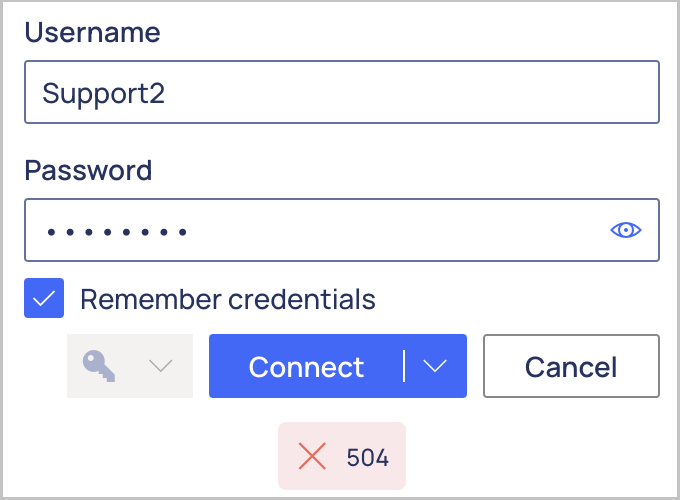Toggle the 'Remember credentials' label text

pyautogui.click(x=228, y=299)
